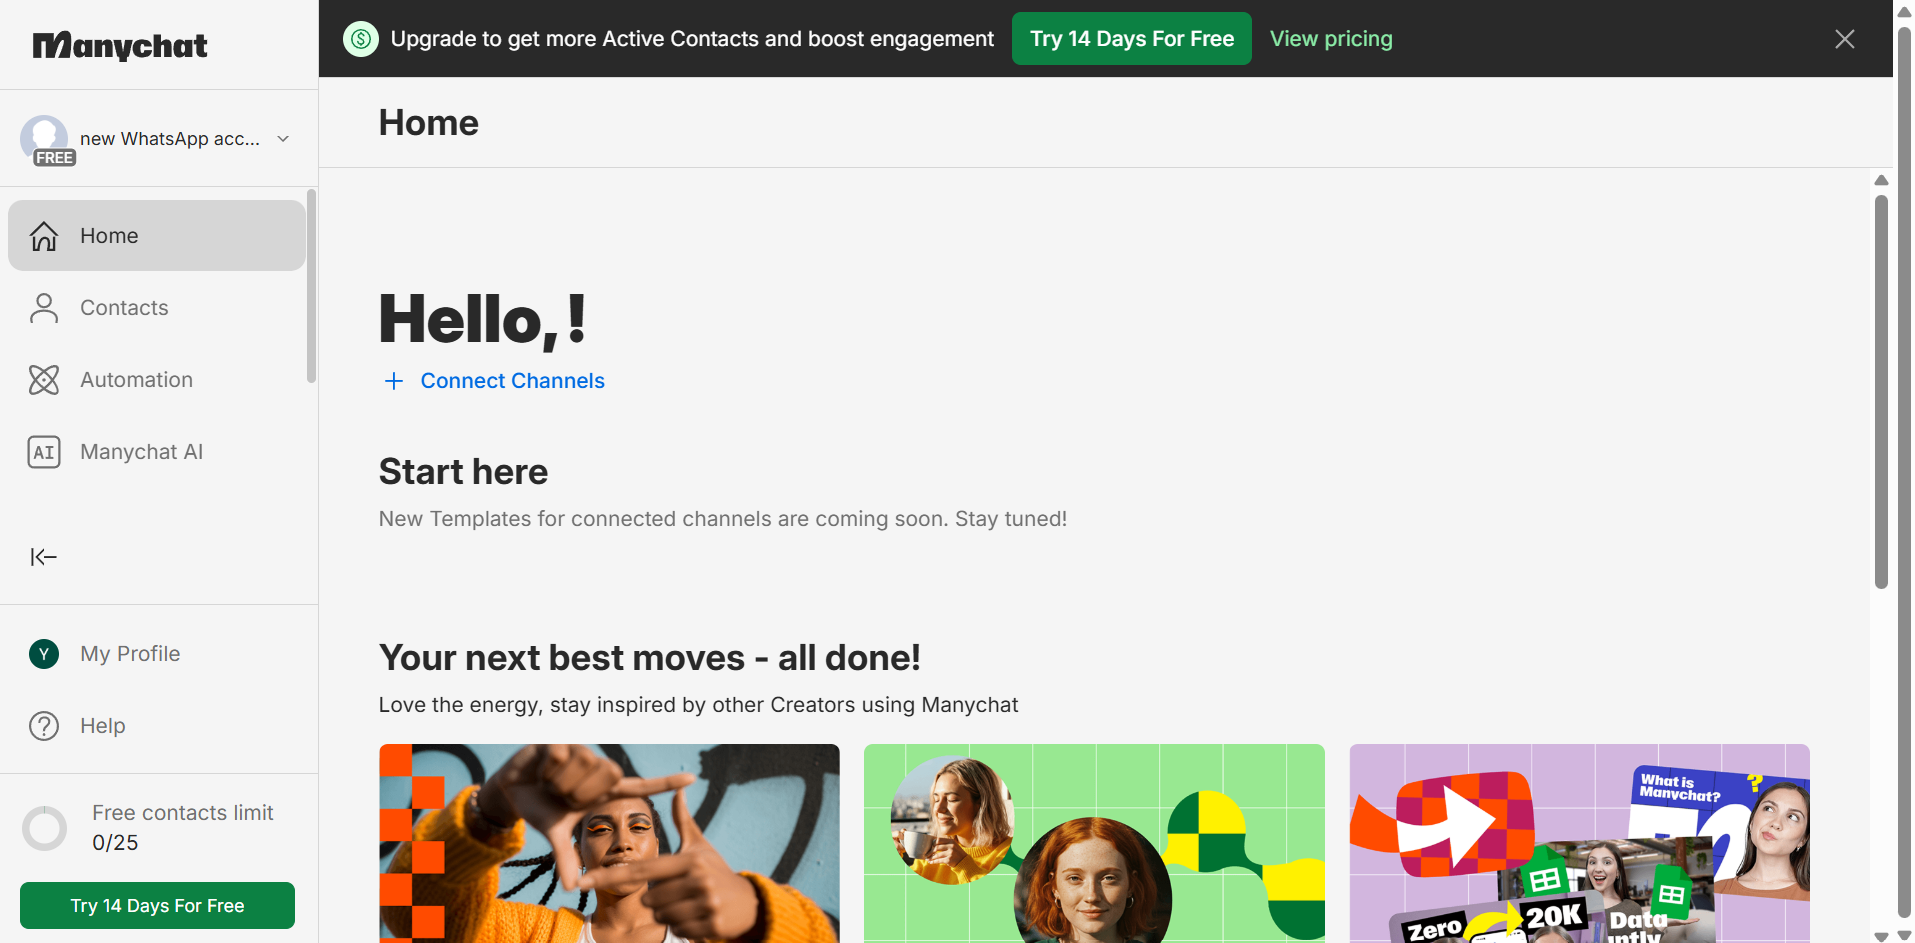Collapse the sidebar with arrow icon
Viewport: 1915px width, 943px height.
44,557
